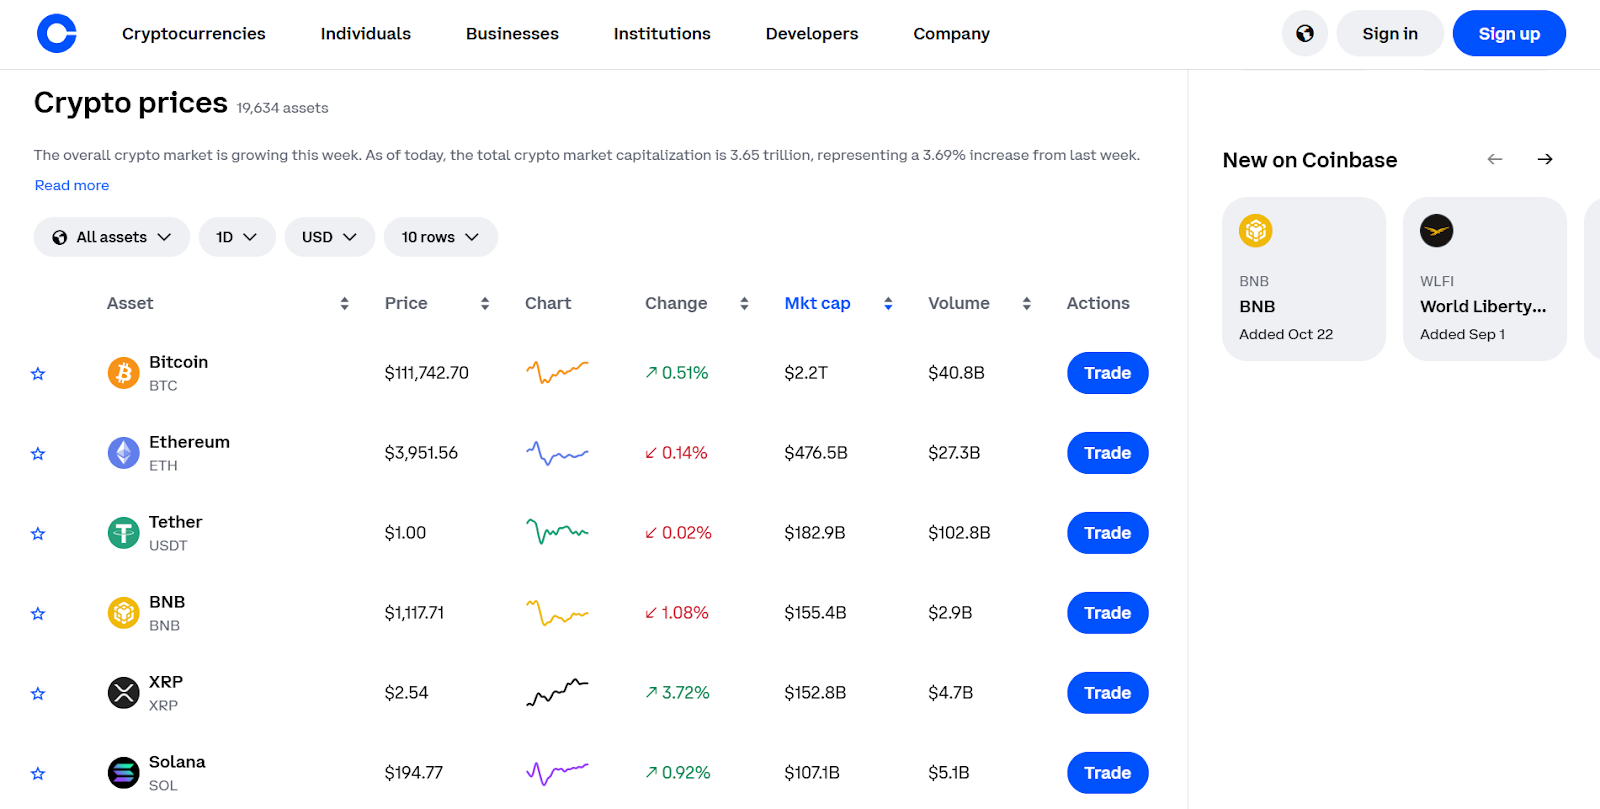Follow the Read more link
1600x809 pixels.
coord(72,185)
